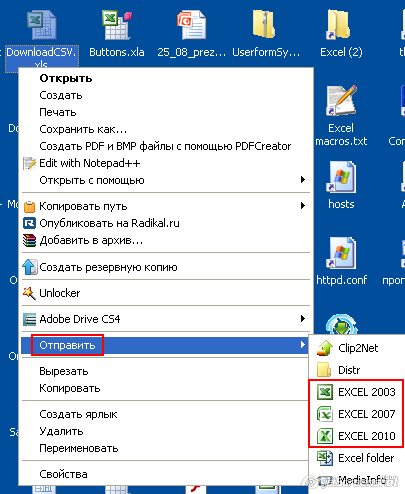The image size is (405, 494).
Task: Send file to EXCEL 2003
Action: click(357, 392)
